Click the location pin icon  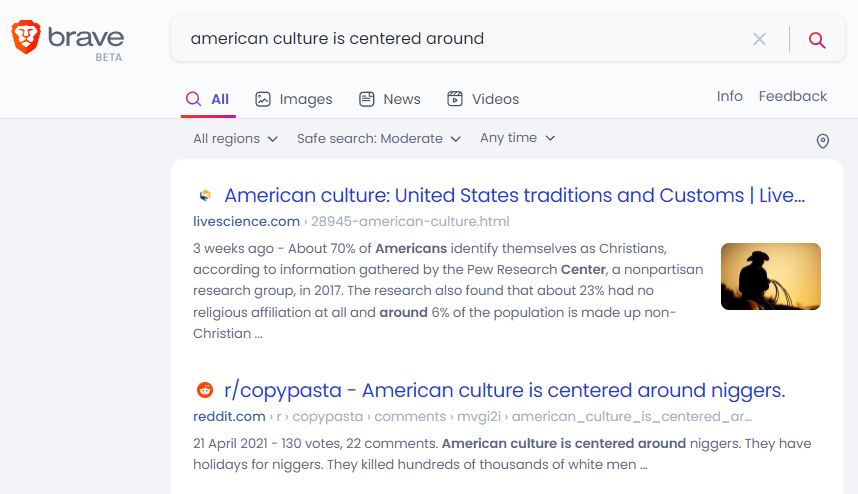tap(823, 141)
